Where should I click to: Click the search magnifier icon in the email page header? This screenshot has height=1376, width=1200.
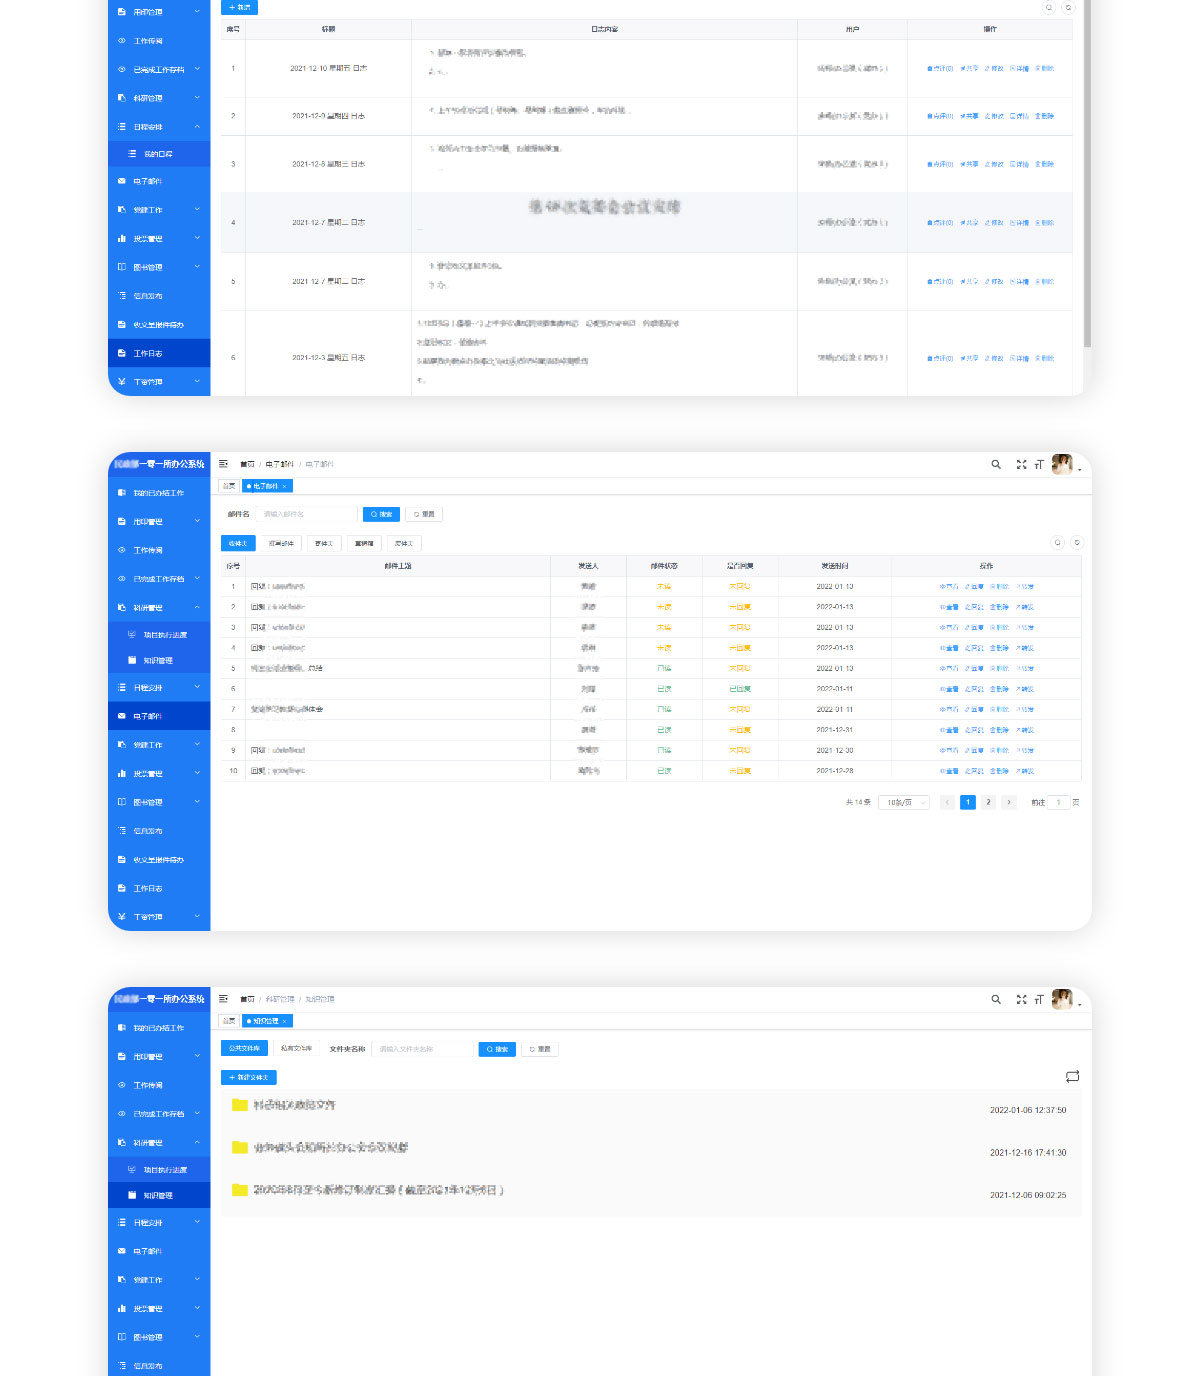coord(996,464)
